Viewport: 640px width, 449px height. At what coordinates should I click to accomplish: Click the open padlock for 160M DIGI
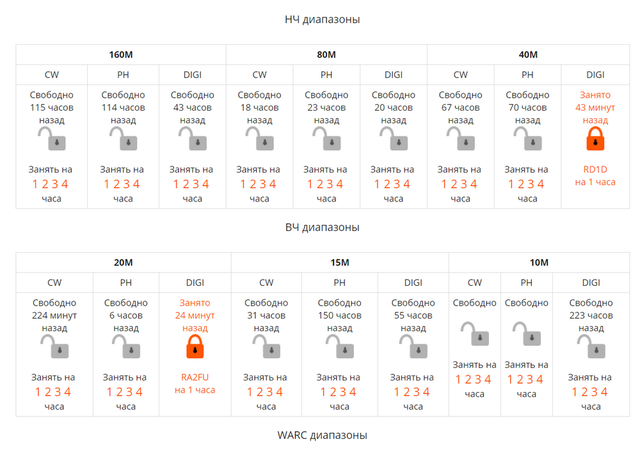(x=191, y=139)
